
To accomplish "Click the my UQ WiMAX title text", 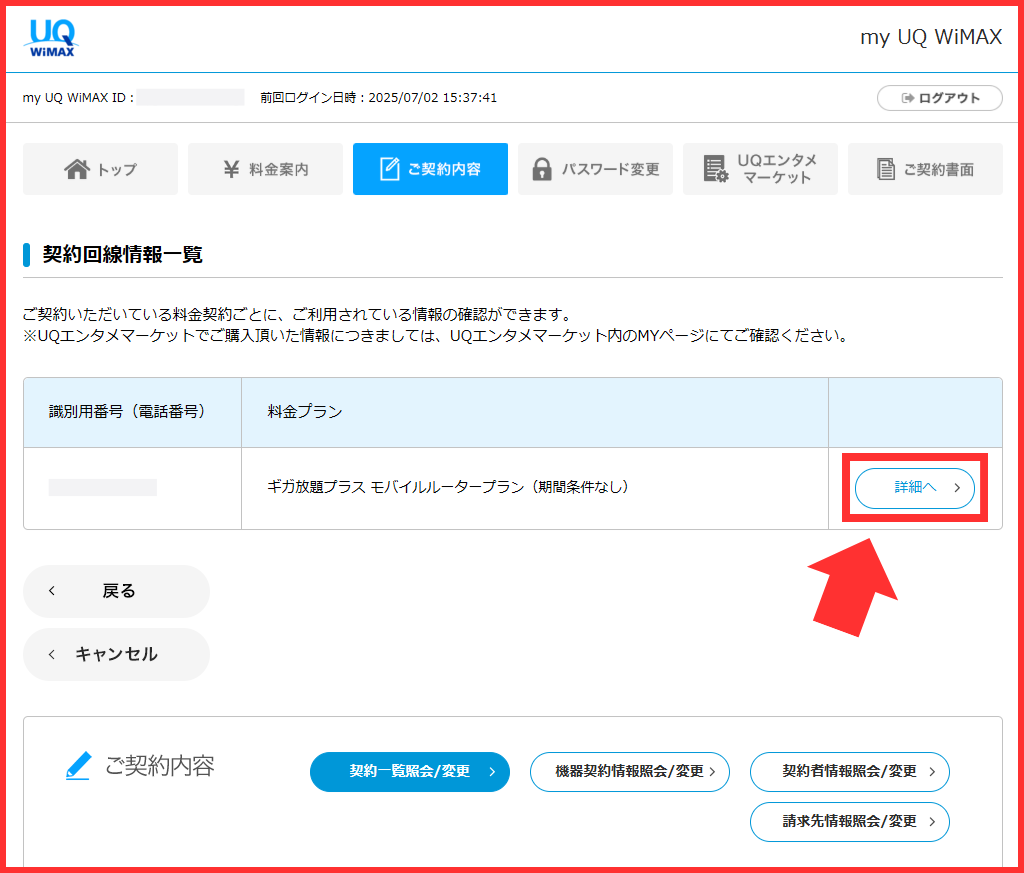I will click(x=931, y=37).
